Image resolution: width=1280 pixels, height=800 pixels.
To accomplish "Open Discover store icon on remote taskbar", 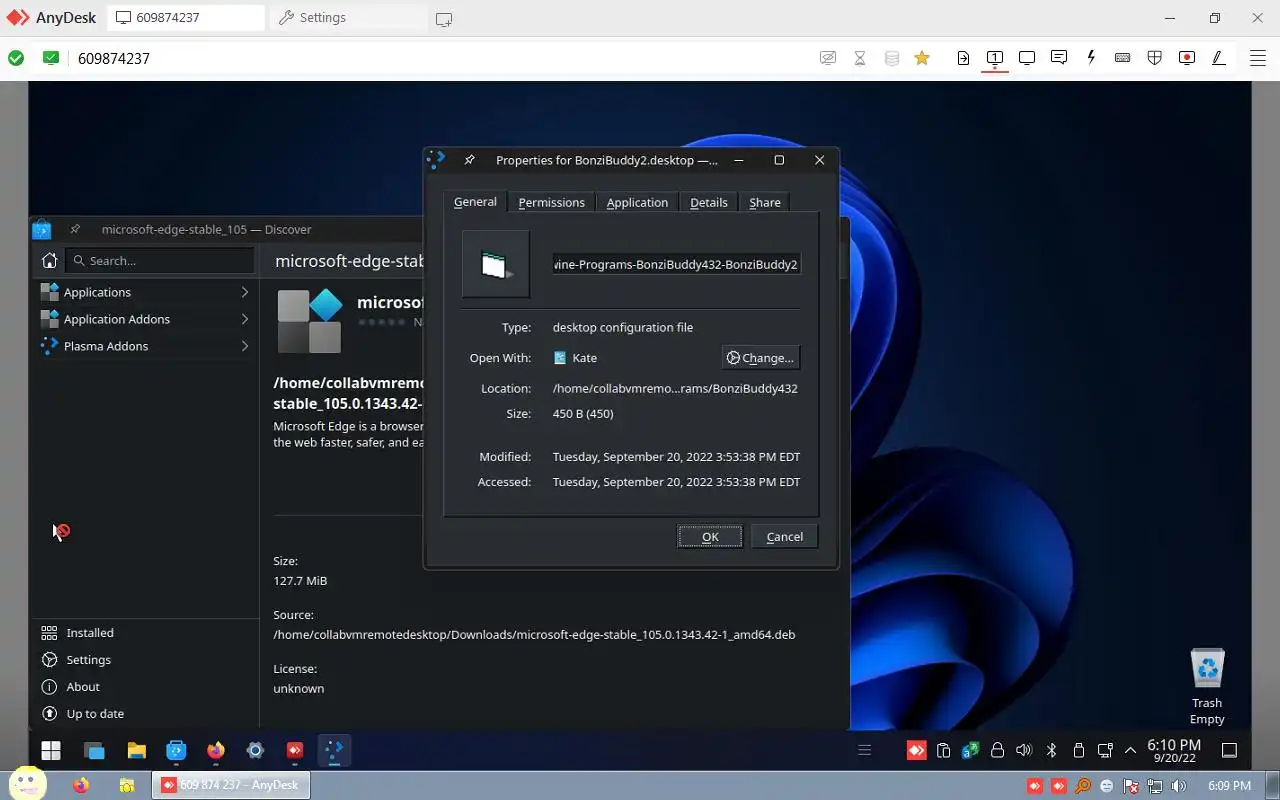I will pos(176,750).
